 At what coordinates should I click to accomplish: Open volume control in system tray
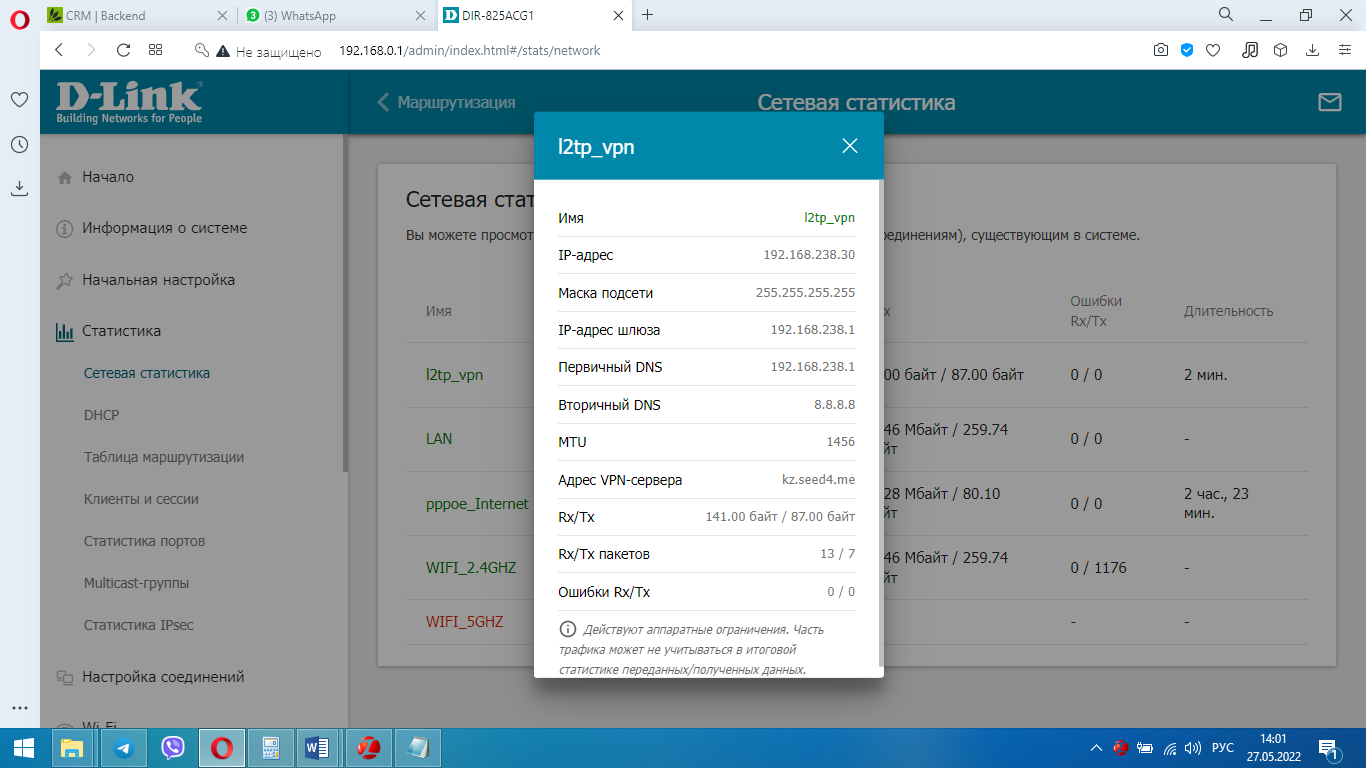coord(1192,748)
